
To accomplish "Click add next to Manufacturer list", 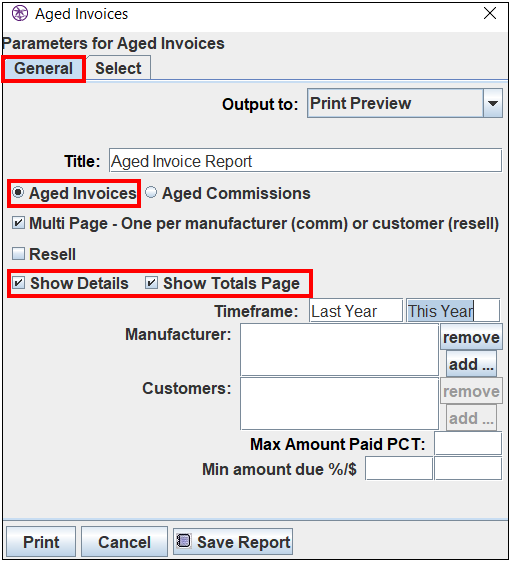I will click(x=471, y=364).
